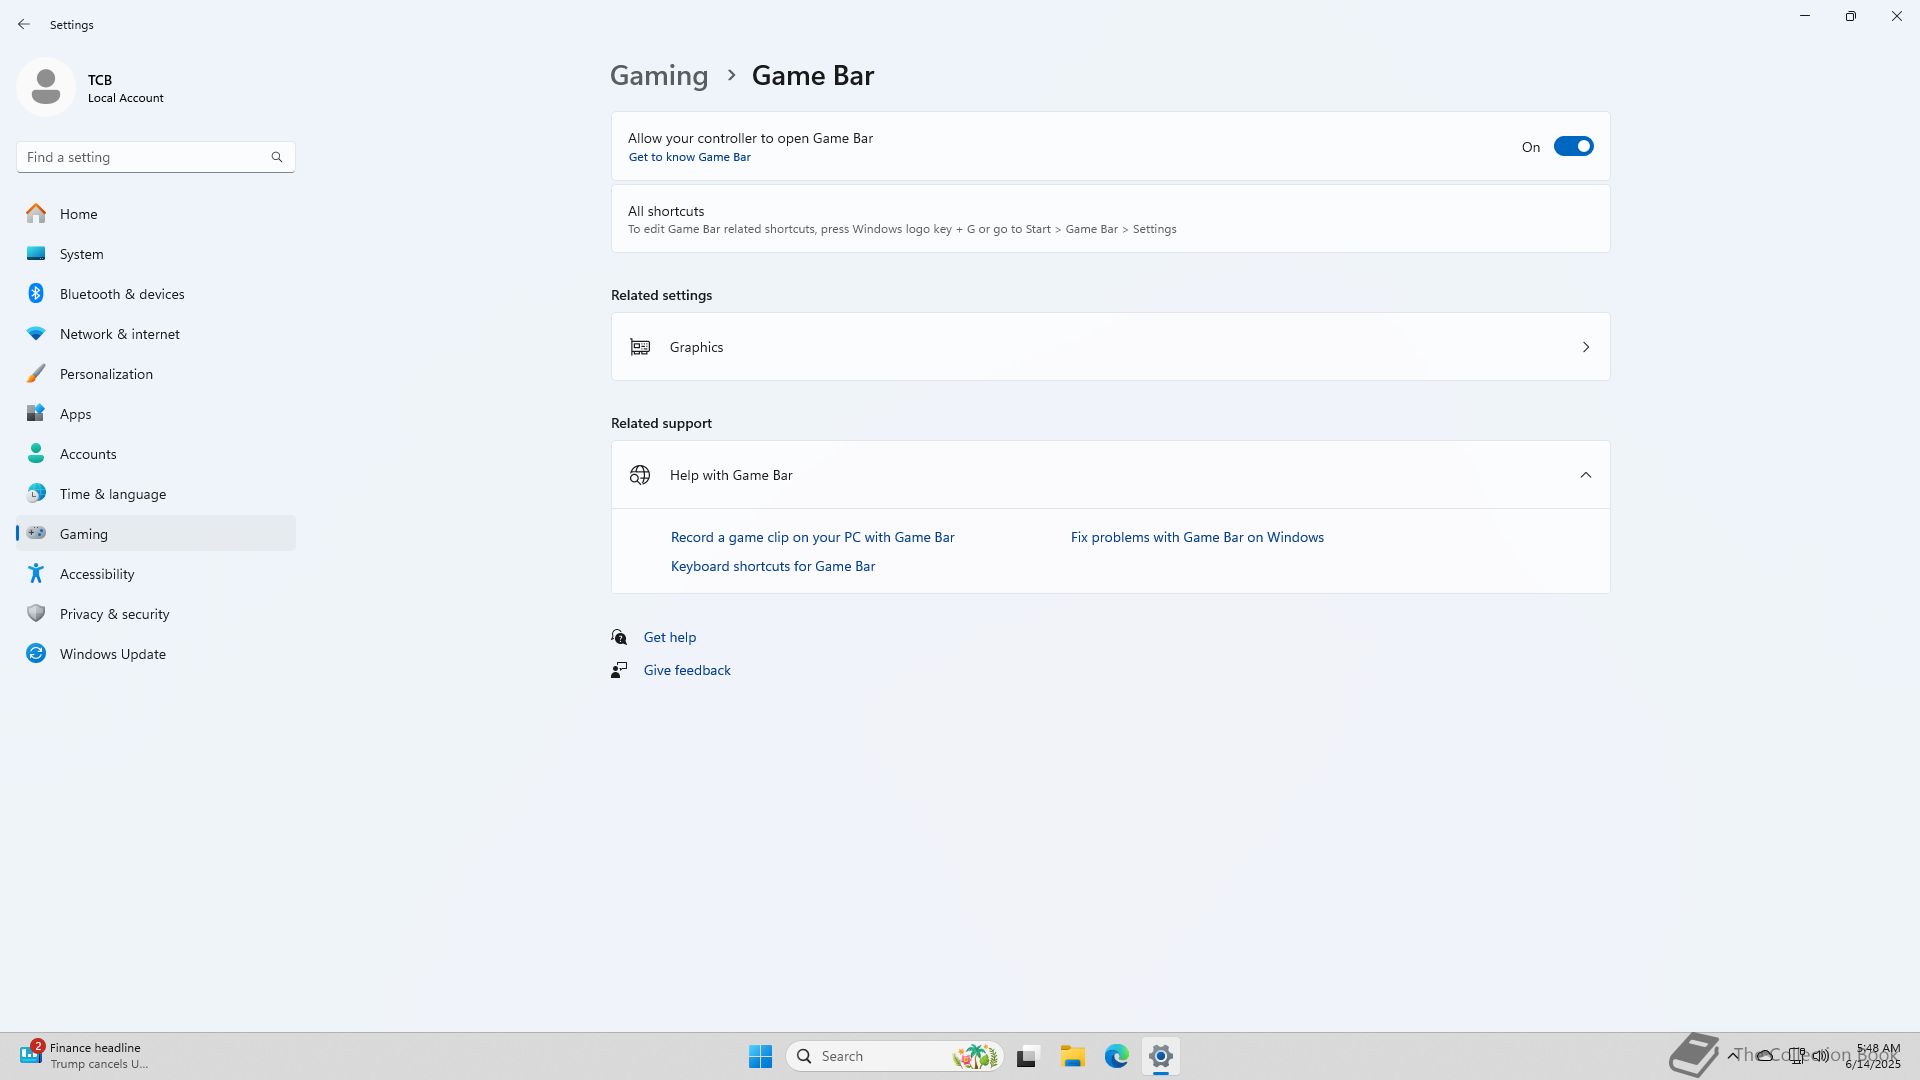
Task: Click Give feedback link
Action: pyautogui.click(x=687, y=670)
